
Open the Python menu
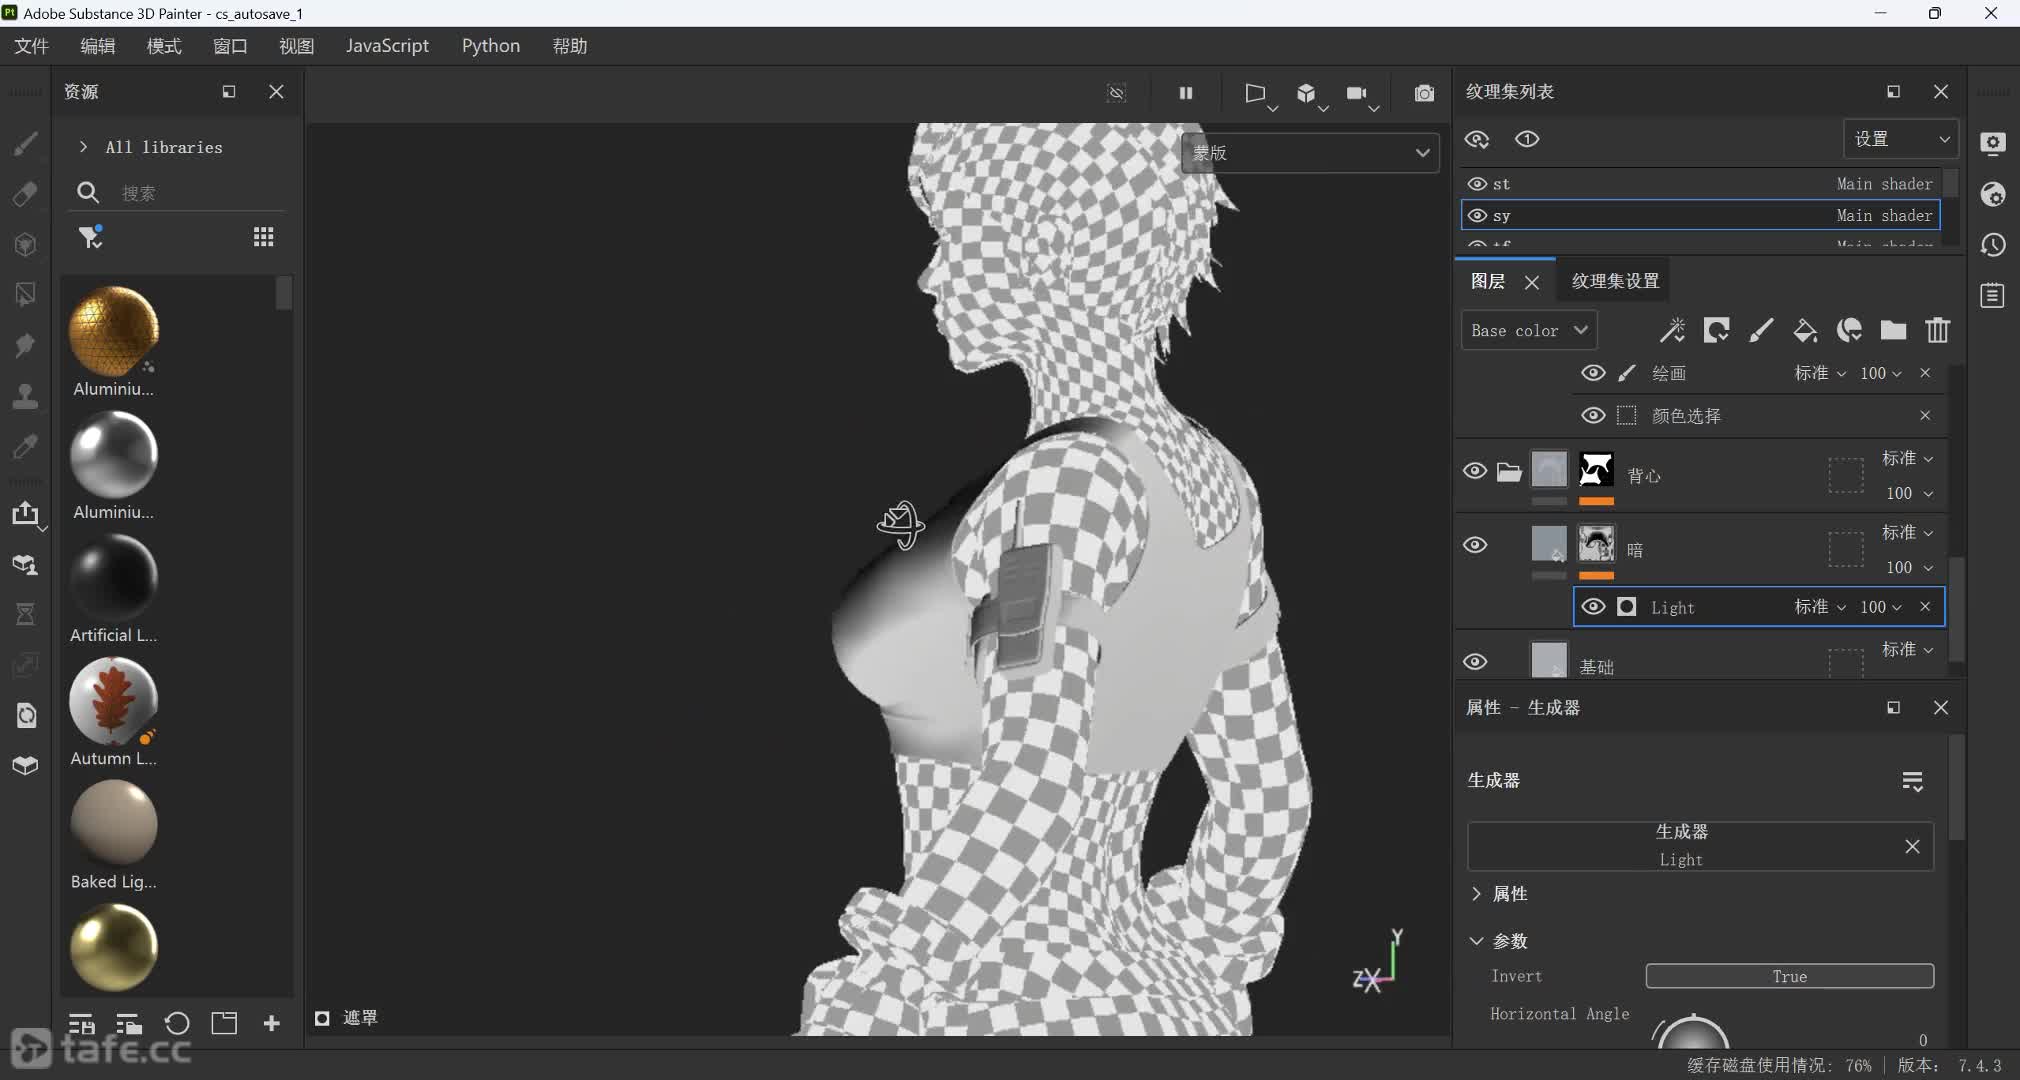491,46
